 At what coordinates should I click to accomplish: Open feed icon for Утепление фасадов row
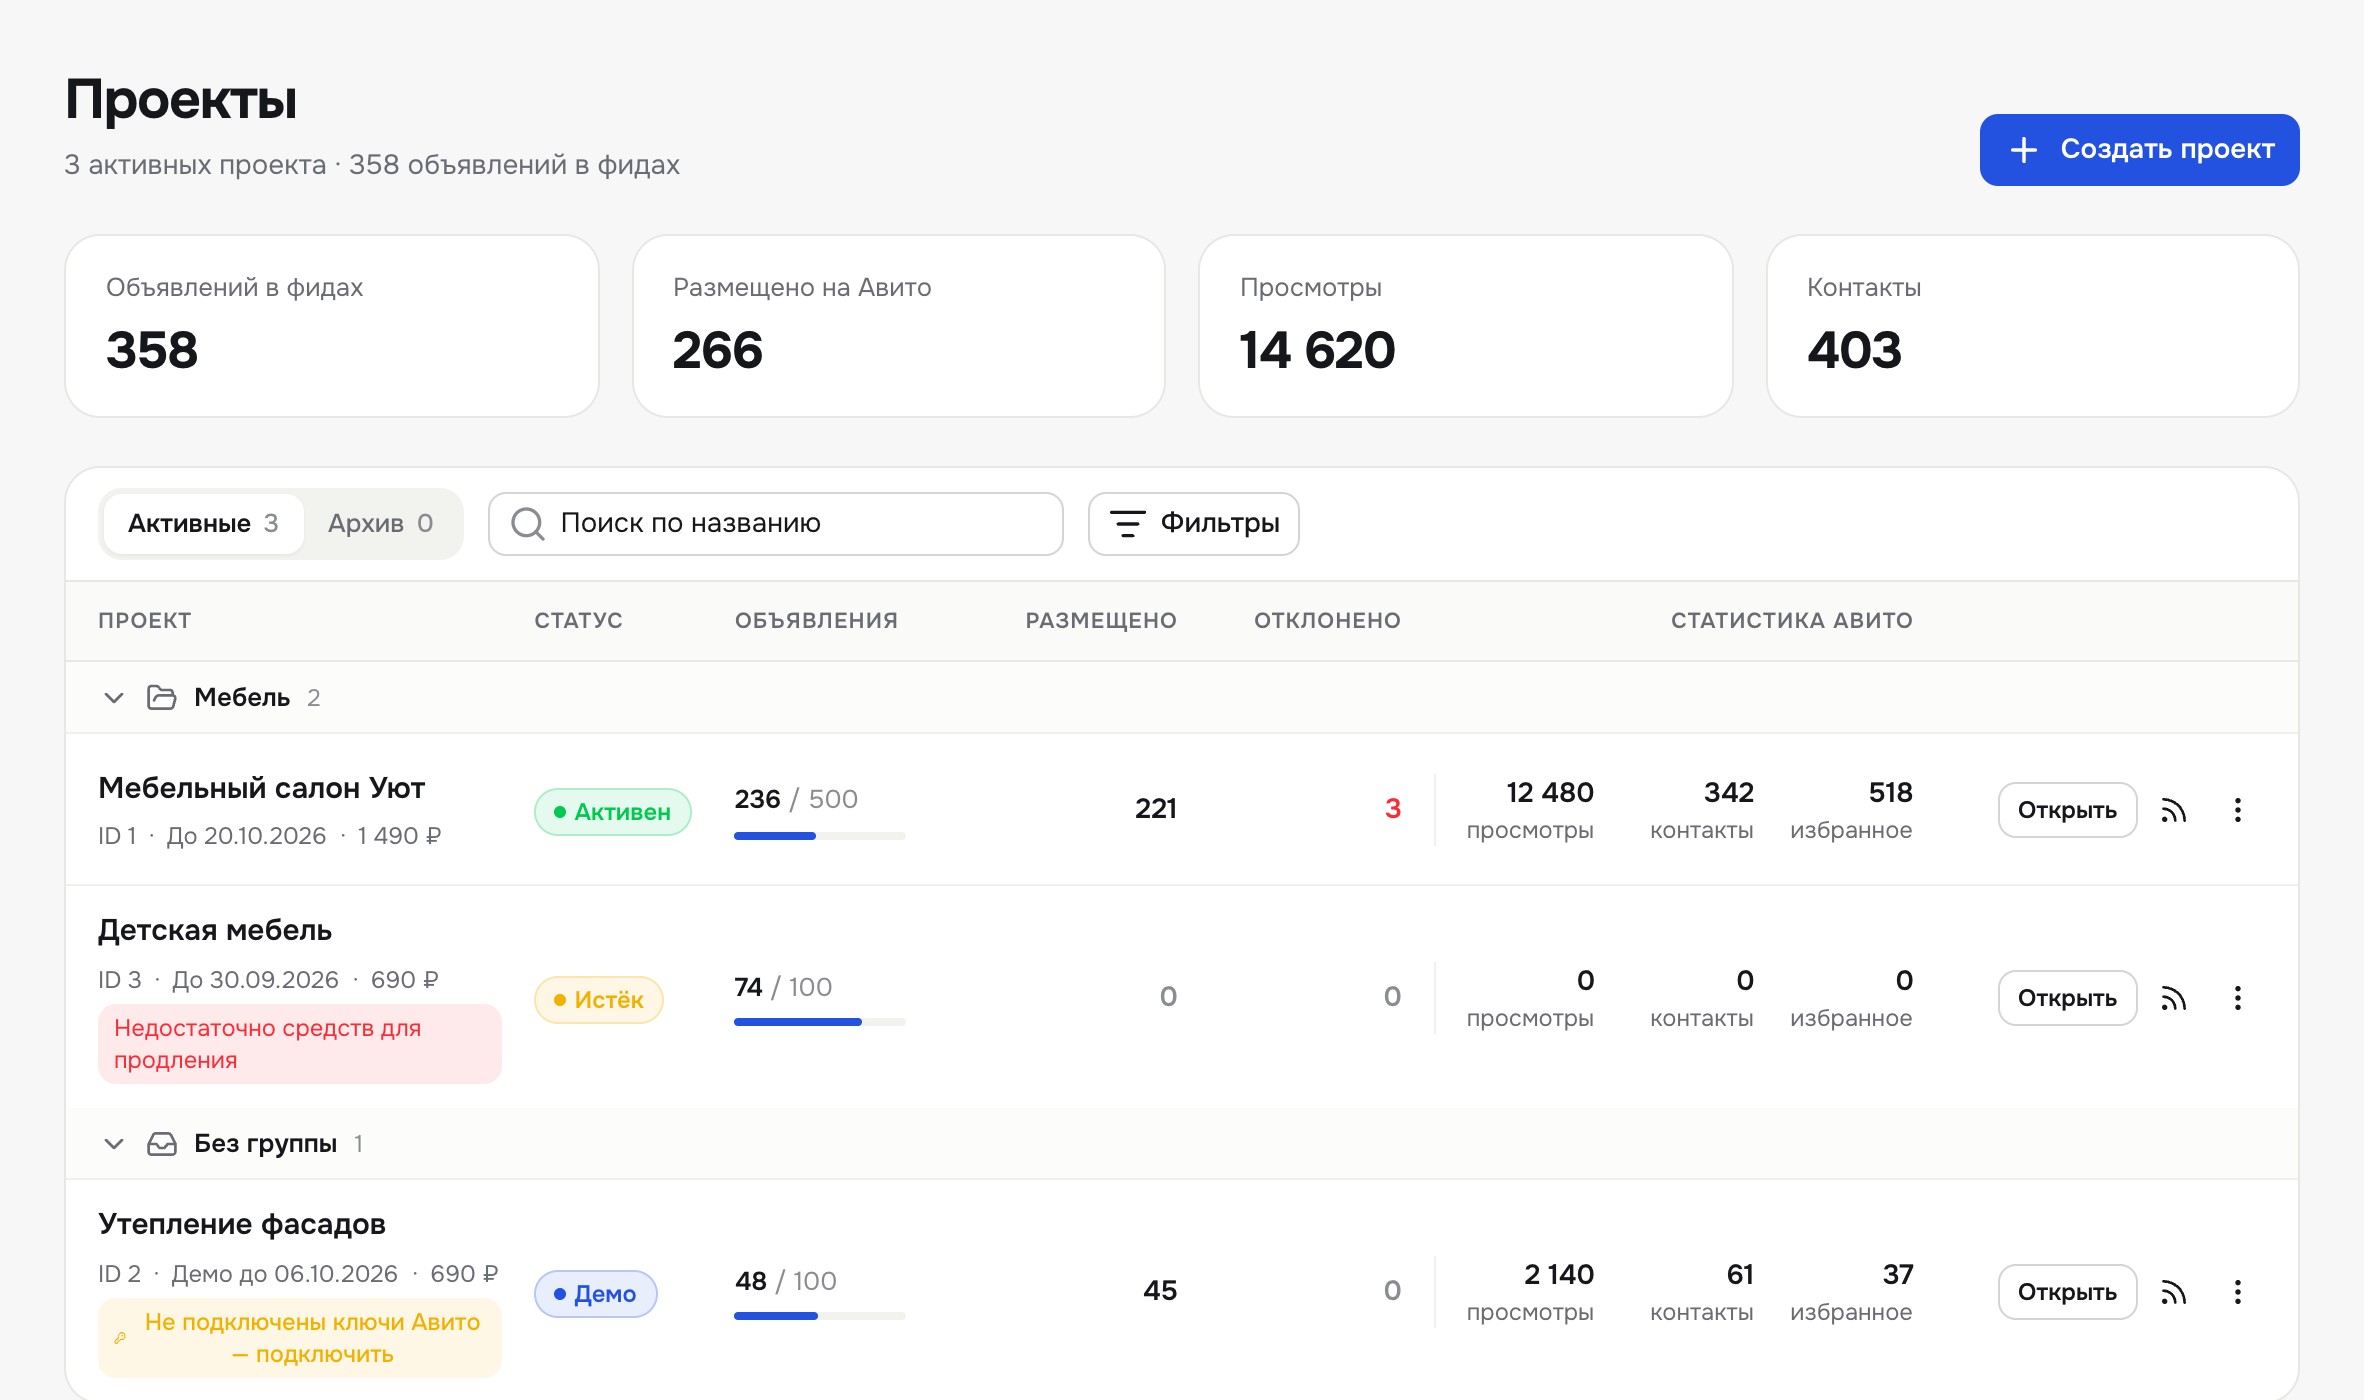pos(2173,1292)
